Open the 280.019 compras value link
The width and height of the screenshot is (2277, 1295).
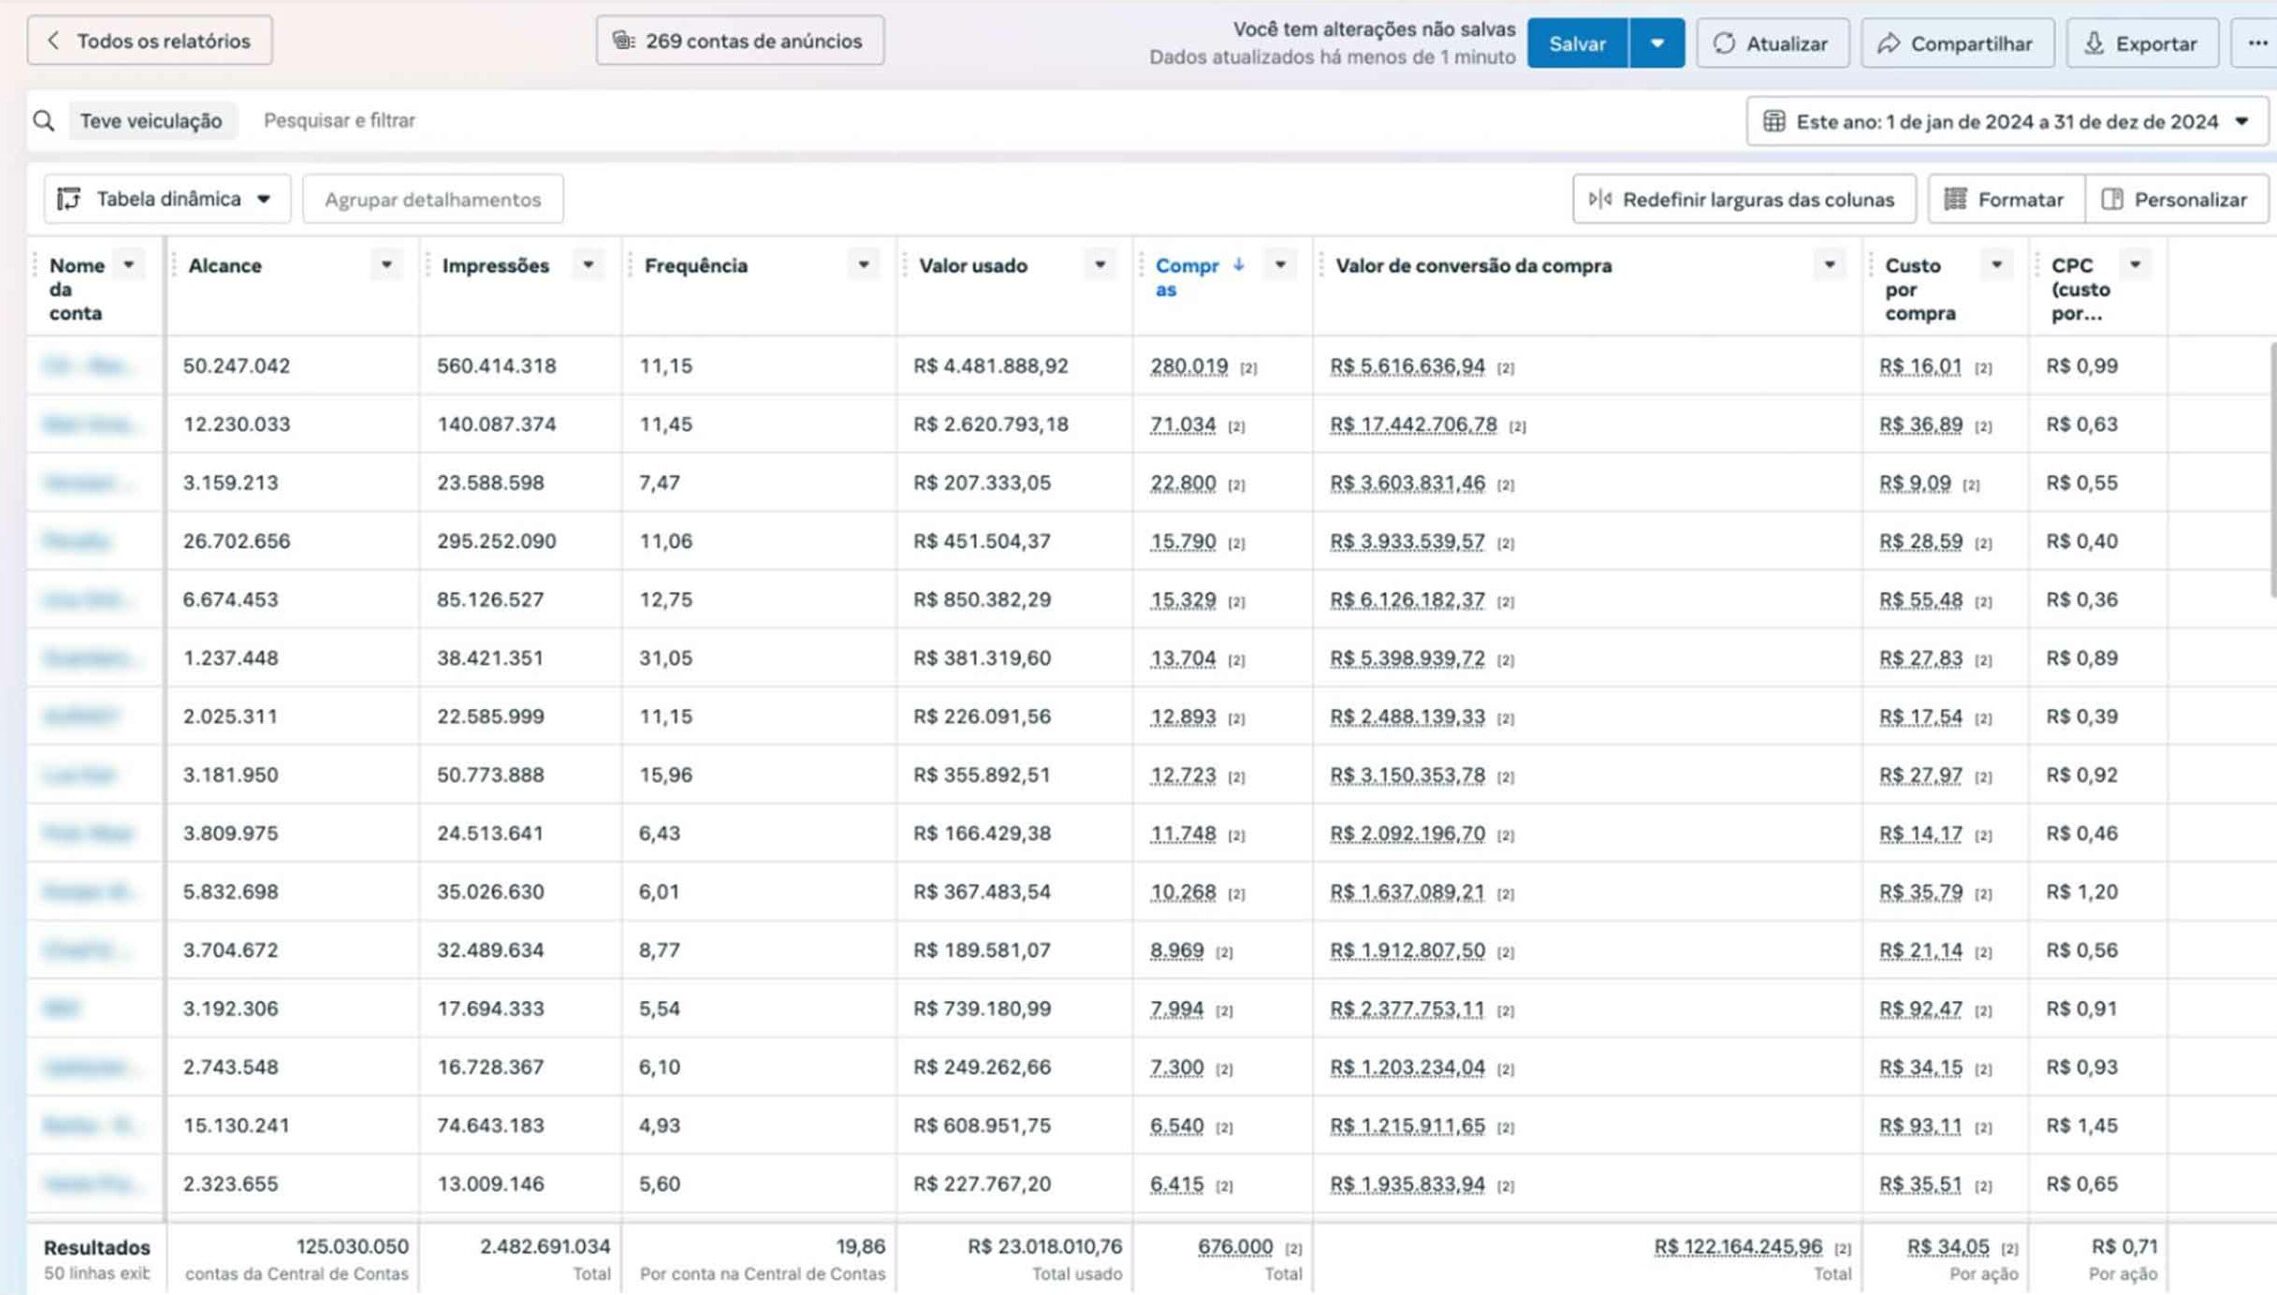1188,366
